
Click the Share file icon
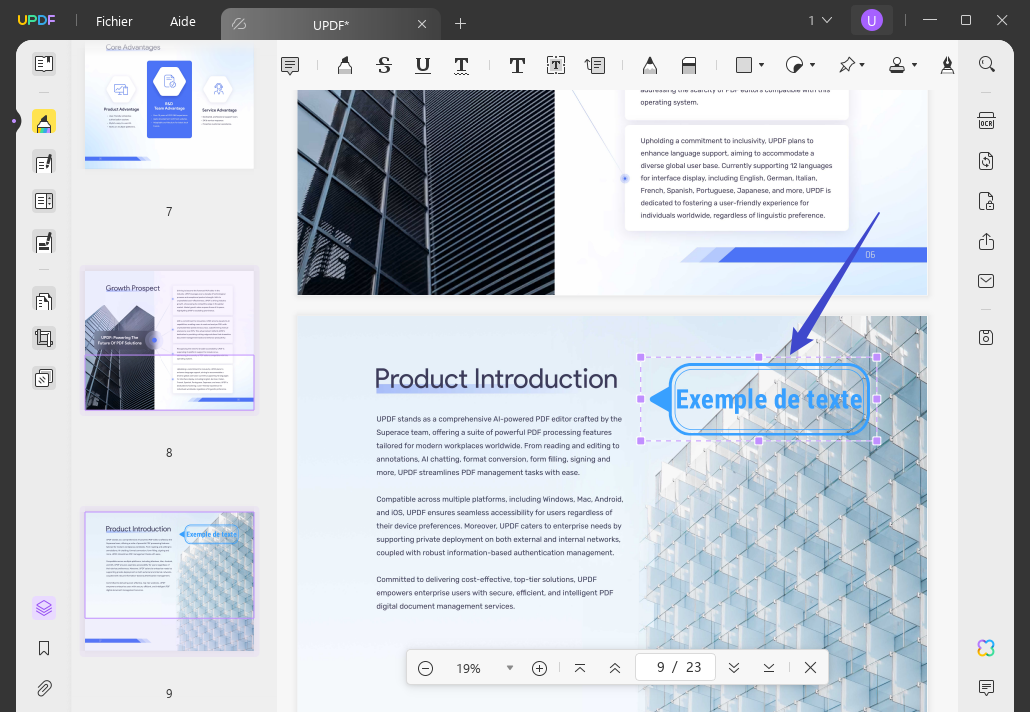point(986,242)
